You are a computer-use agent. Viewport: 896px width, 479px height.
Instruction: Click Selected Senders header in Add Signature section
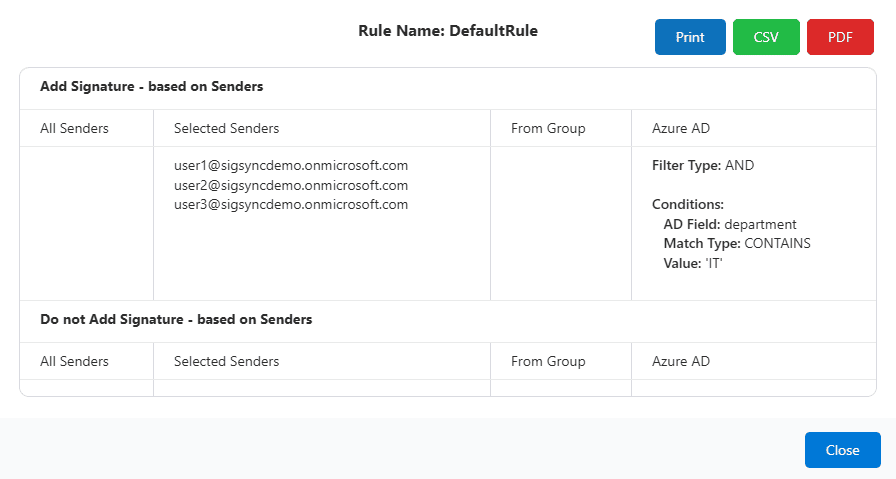226,128
